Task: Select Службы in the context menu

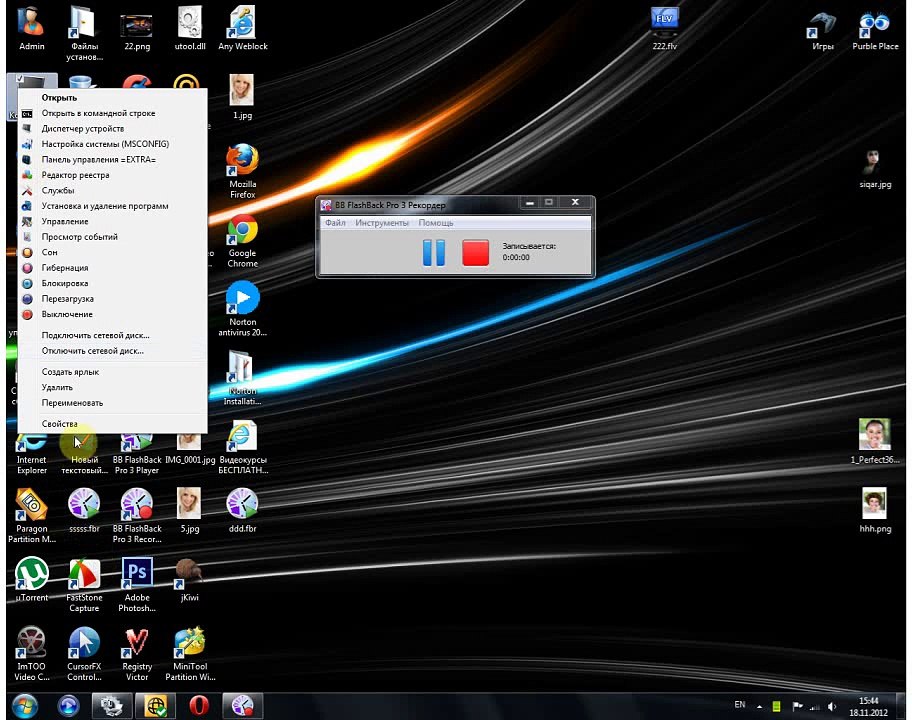Action: pos(112,191)
